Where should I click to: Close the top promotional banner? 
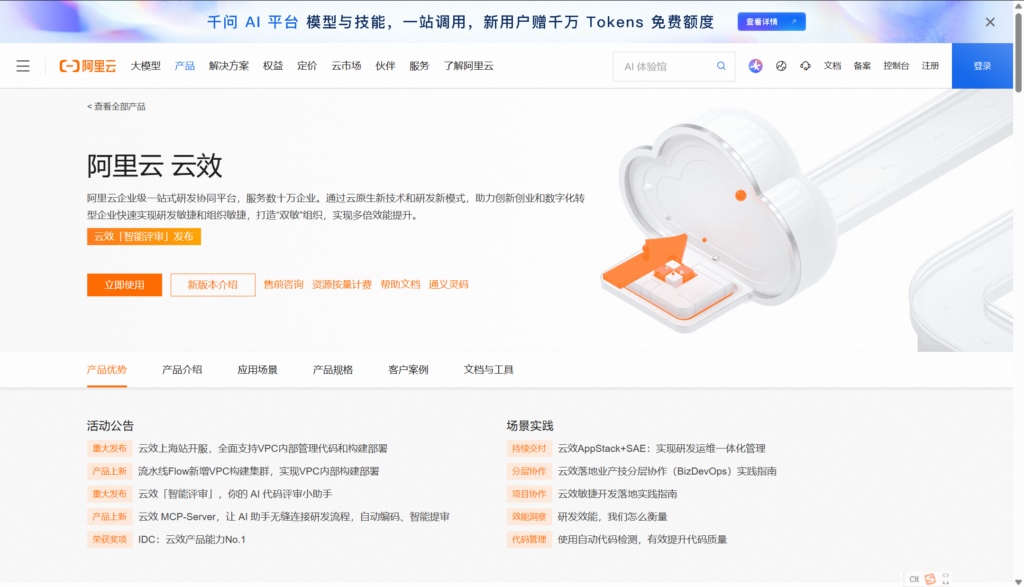click(990, 22)
